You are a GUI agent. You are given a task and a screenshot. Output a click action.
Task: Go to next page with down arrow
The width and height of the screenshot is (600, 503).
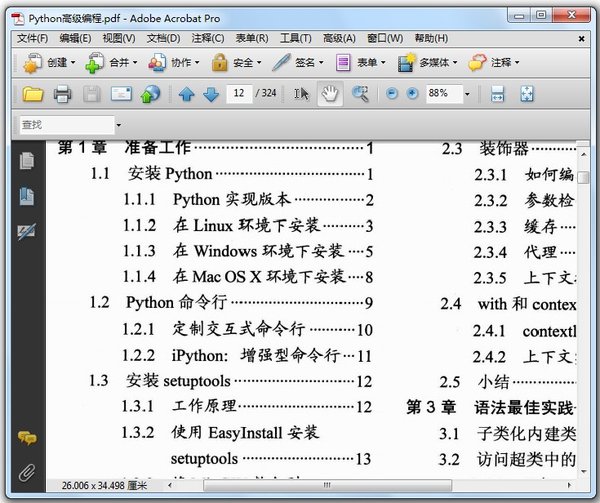[x=211, y=94]
